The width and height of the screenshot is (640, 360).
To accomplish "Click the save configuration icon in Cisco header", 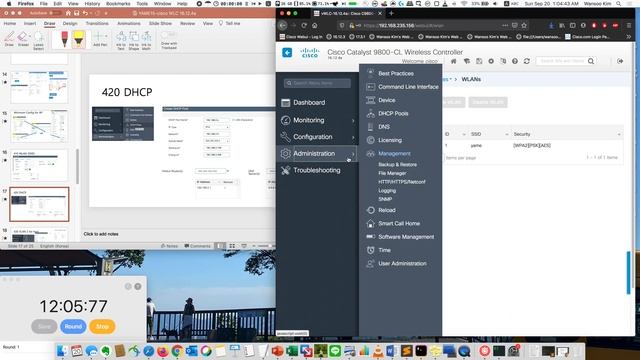I will [479, 61].
